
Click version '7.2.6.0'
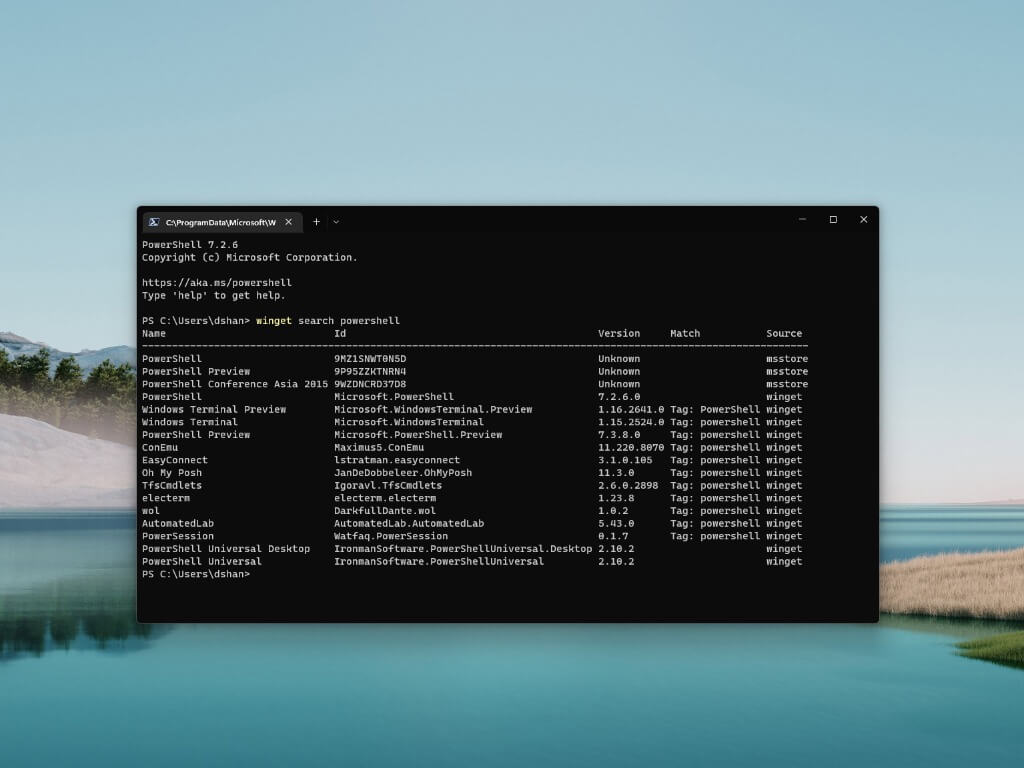click(x=619, y=396)
